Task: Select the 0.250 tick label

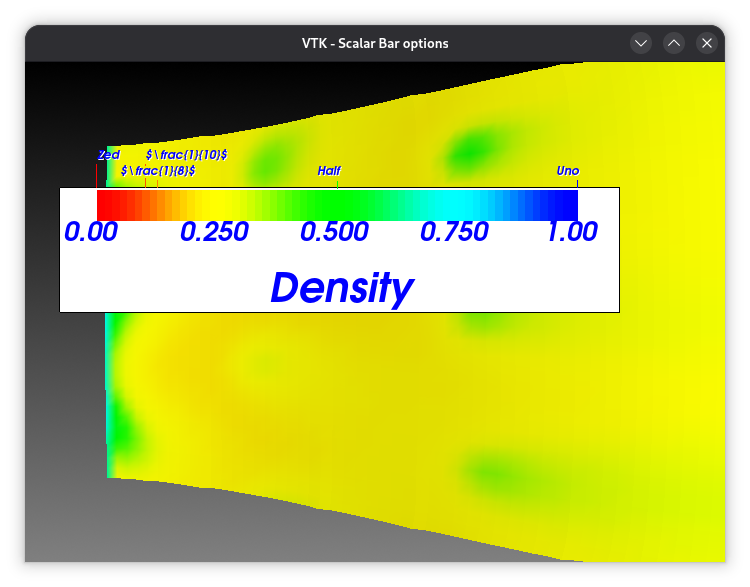Action: [x=214, y=232]
